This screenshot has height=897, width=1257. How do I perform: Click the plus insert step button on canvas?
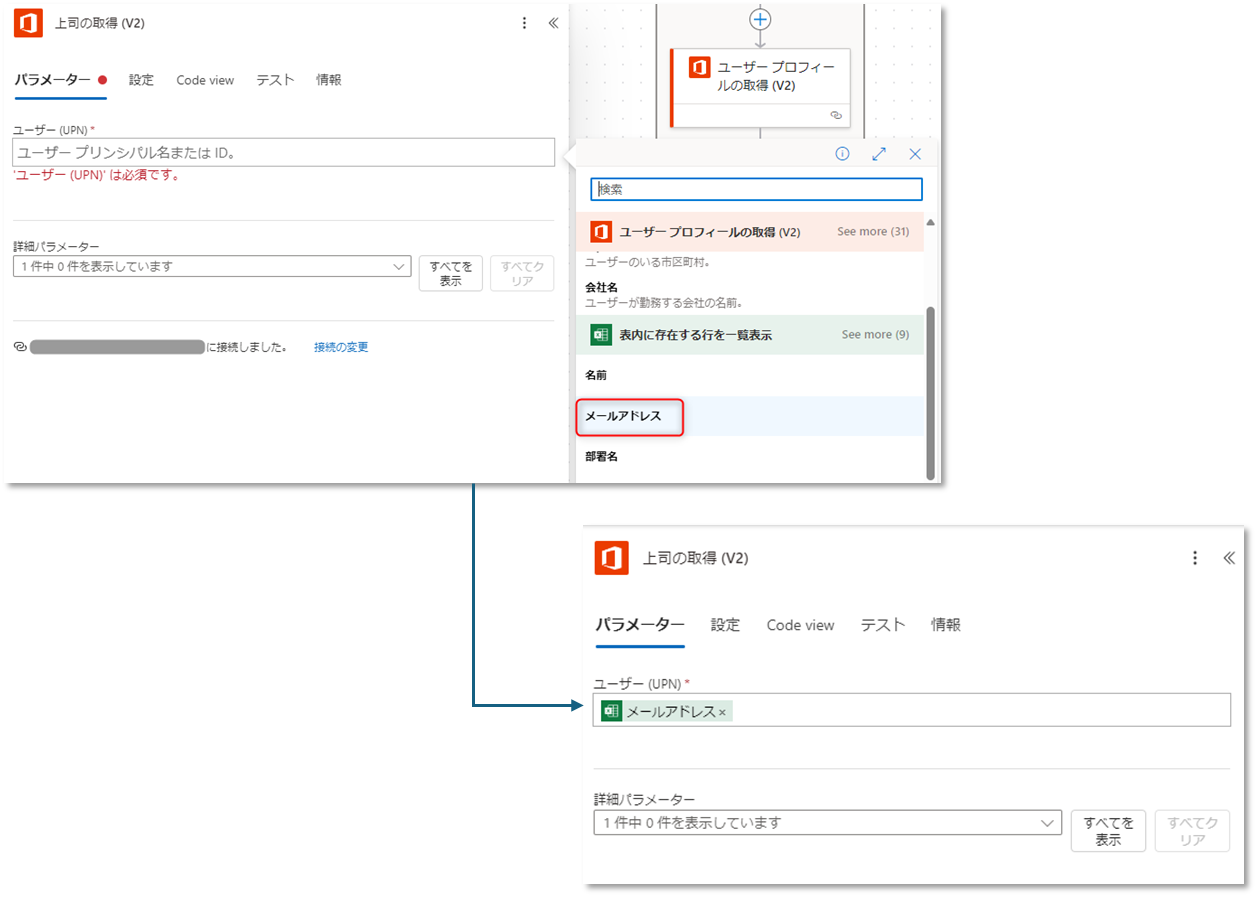[760, 18]
